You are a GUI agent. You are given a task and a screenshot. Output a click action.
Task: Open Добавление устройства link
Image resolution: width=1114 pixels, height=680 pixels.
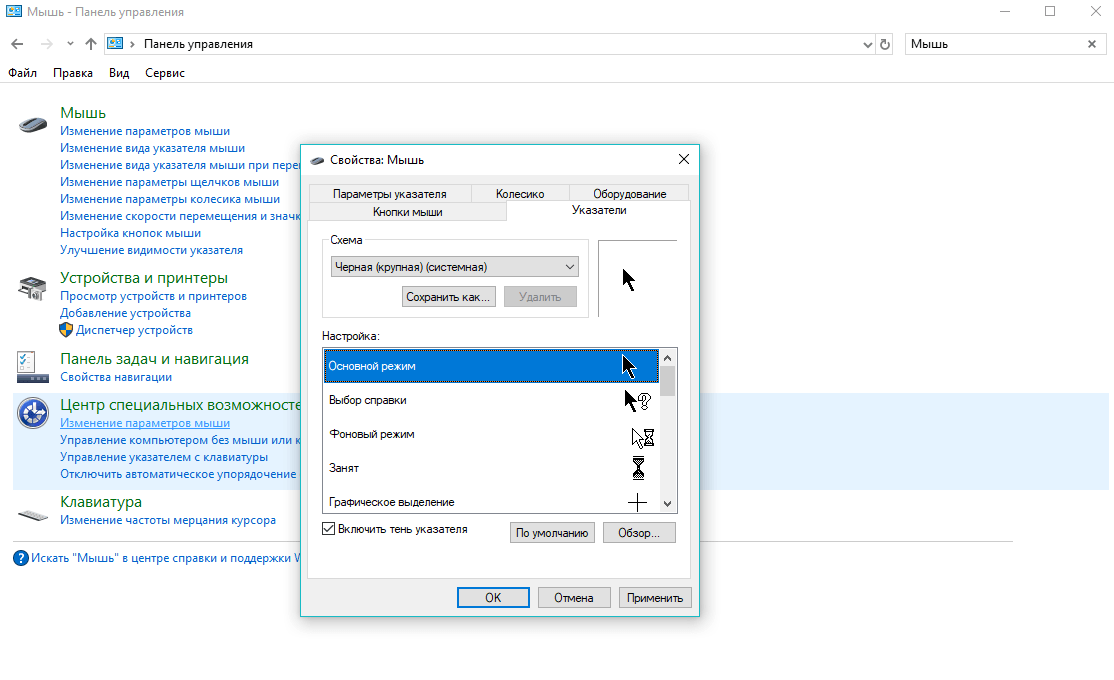click(126, 313)
